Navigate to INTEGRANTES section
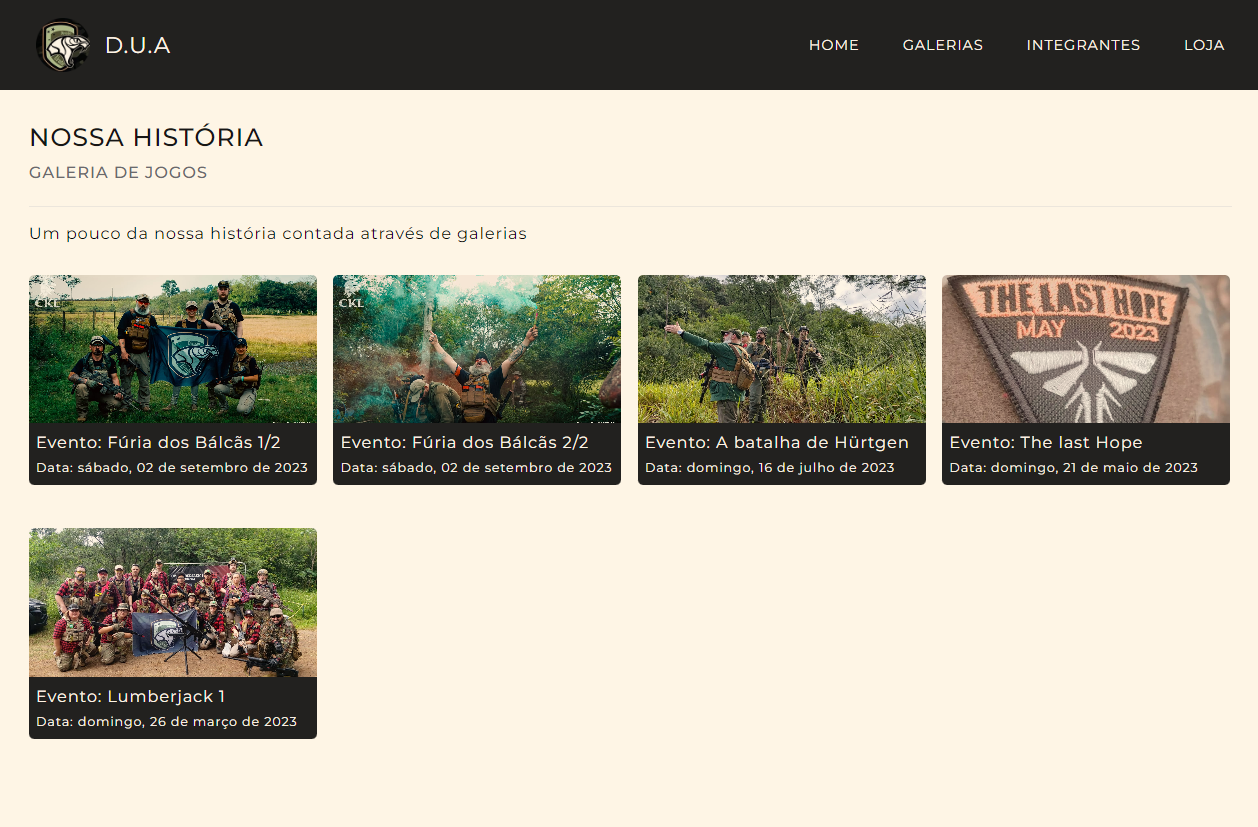The width and height of the screenshot is (1258, 827). click(1083, 45)
